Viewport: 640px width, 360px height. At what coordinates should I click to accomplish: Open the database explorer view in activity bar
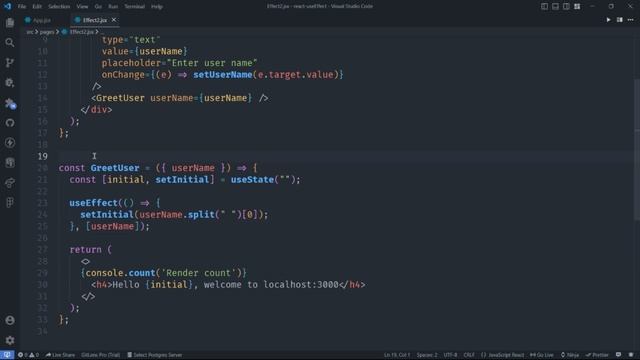10,162
